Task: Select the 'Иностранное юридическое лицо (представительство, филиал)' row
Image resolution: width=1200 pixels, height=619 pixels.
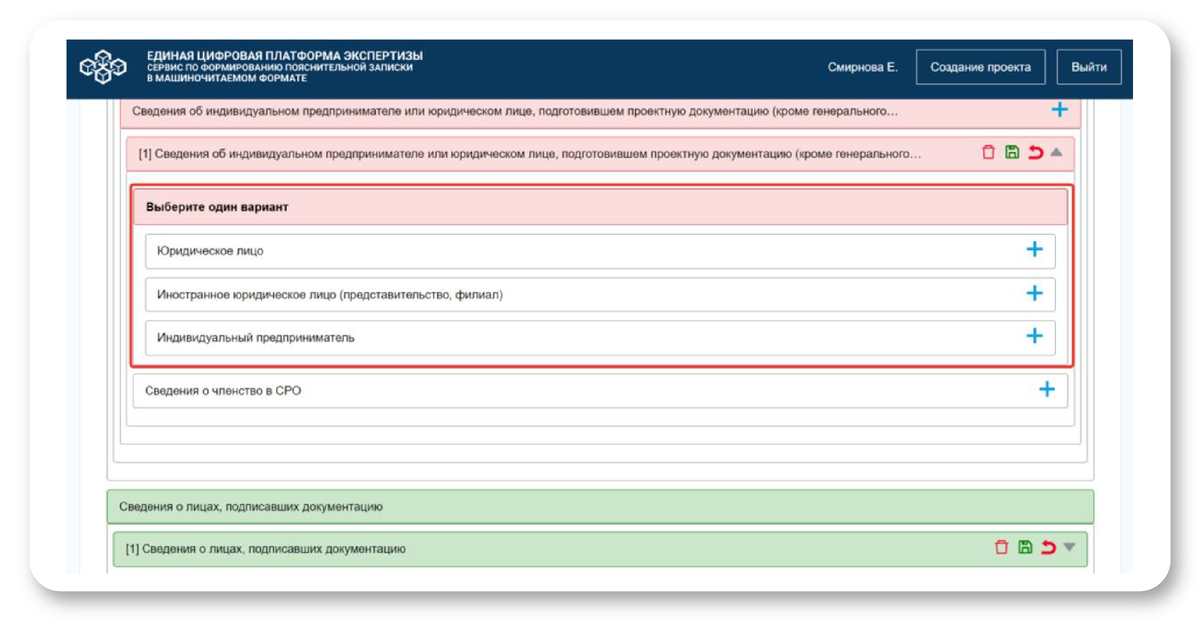Action: [x=600, y=295]
